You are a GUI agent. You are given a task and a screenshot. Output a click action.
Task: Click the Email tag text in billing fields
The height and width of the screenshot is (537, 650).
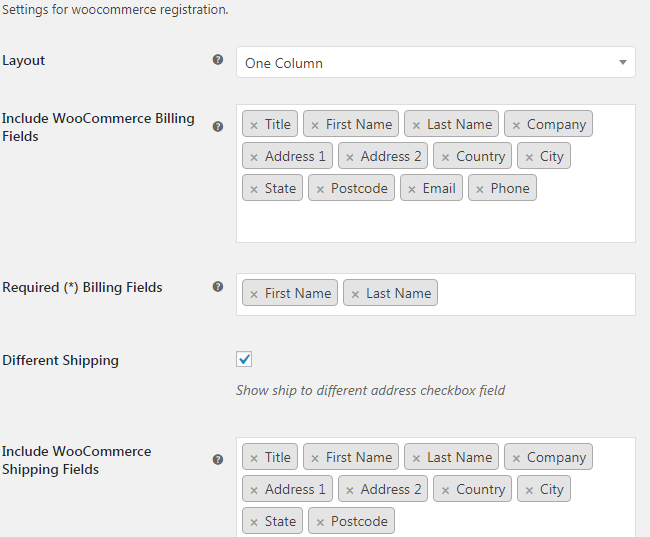click(x=439, y=188)
